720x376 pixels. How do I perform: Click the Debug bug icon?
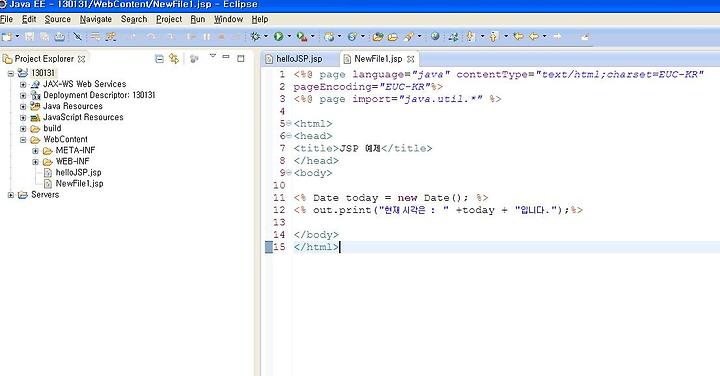(x=255, y=37)
